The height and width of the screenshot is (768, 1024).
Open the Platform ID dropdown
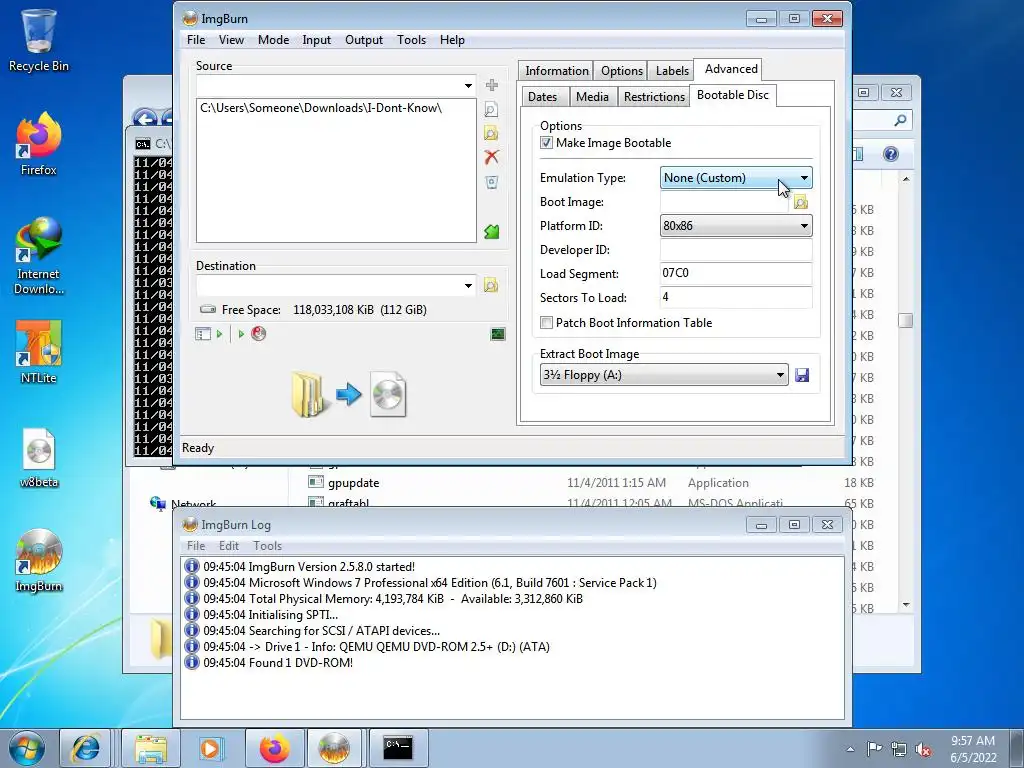[x=736, y=226]
